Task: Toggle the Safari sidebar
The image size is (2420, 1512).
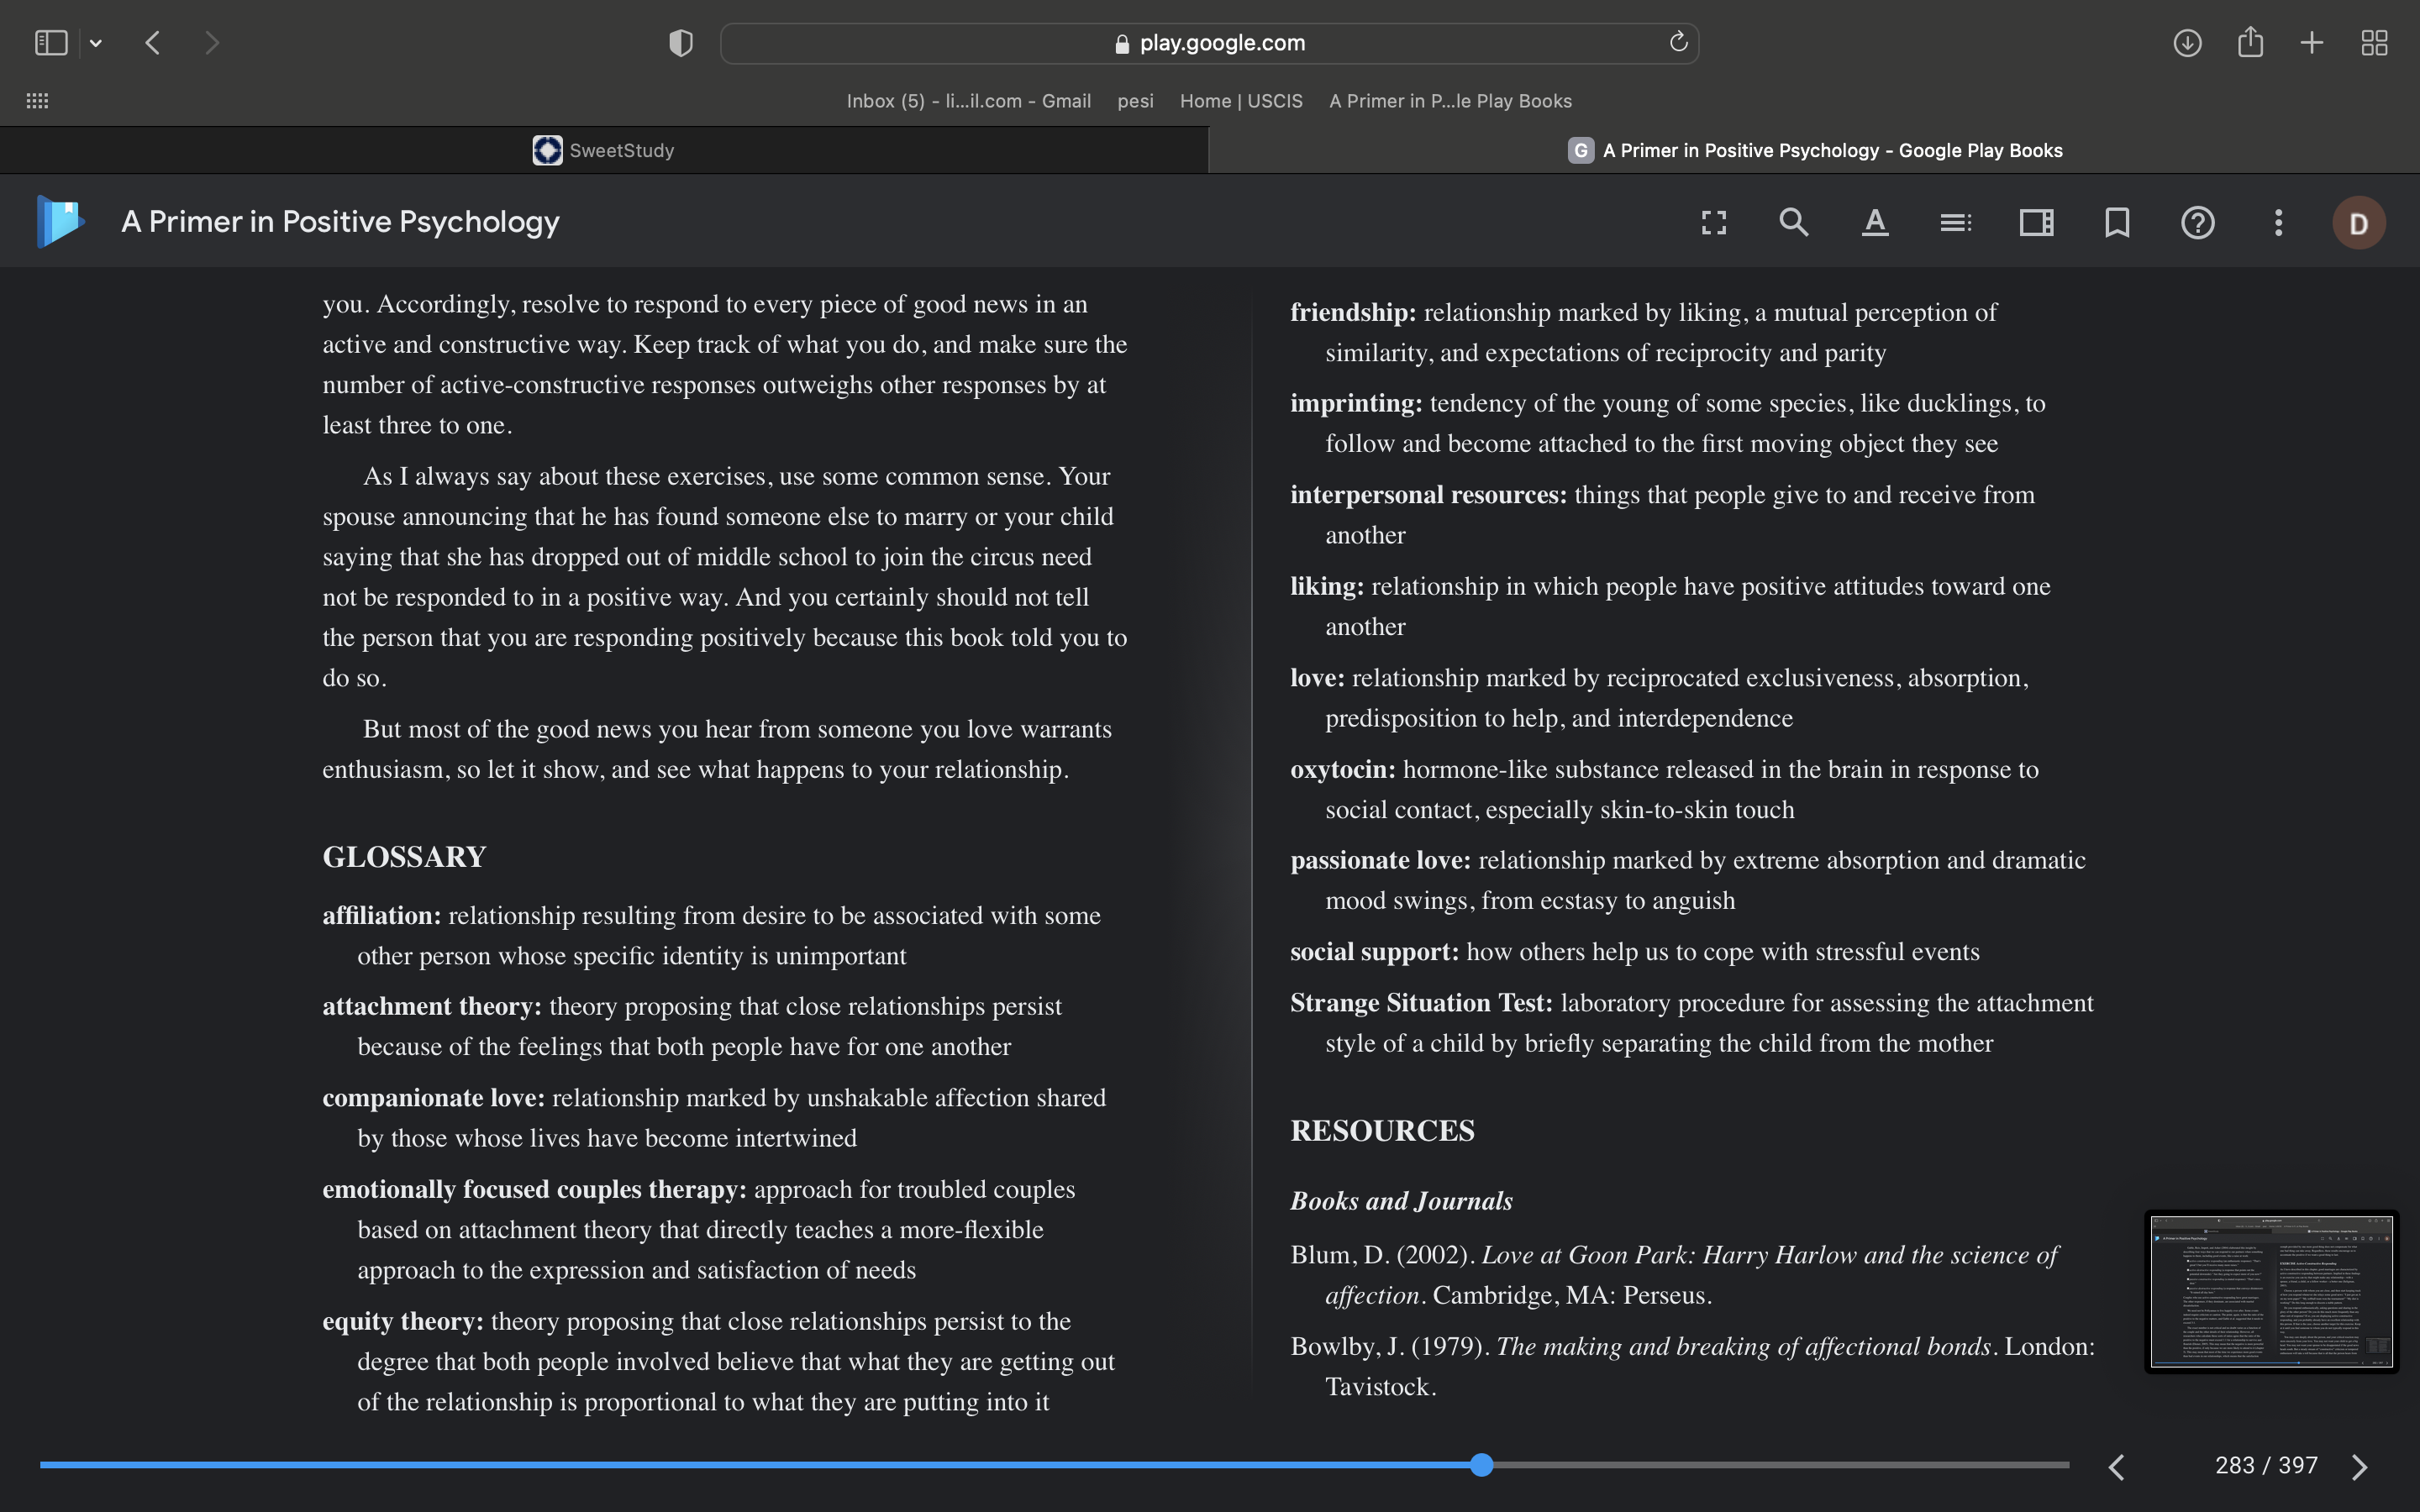Action: 51,43
